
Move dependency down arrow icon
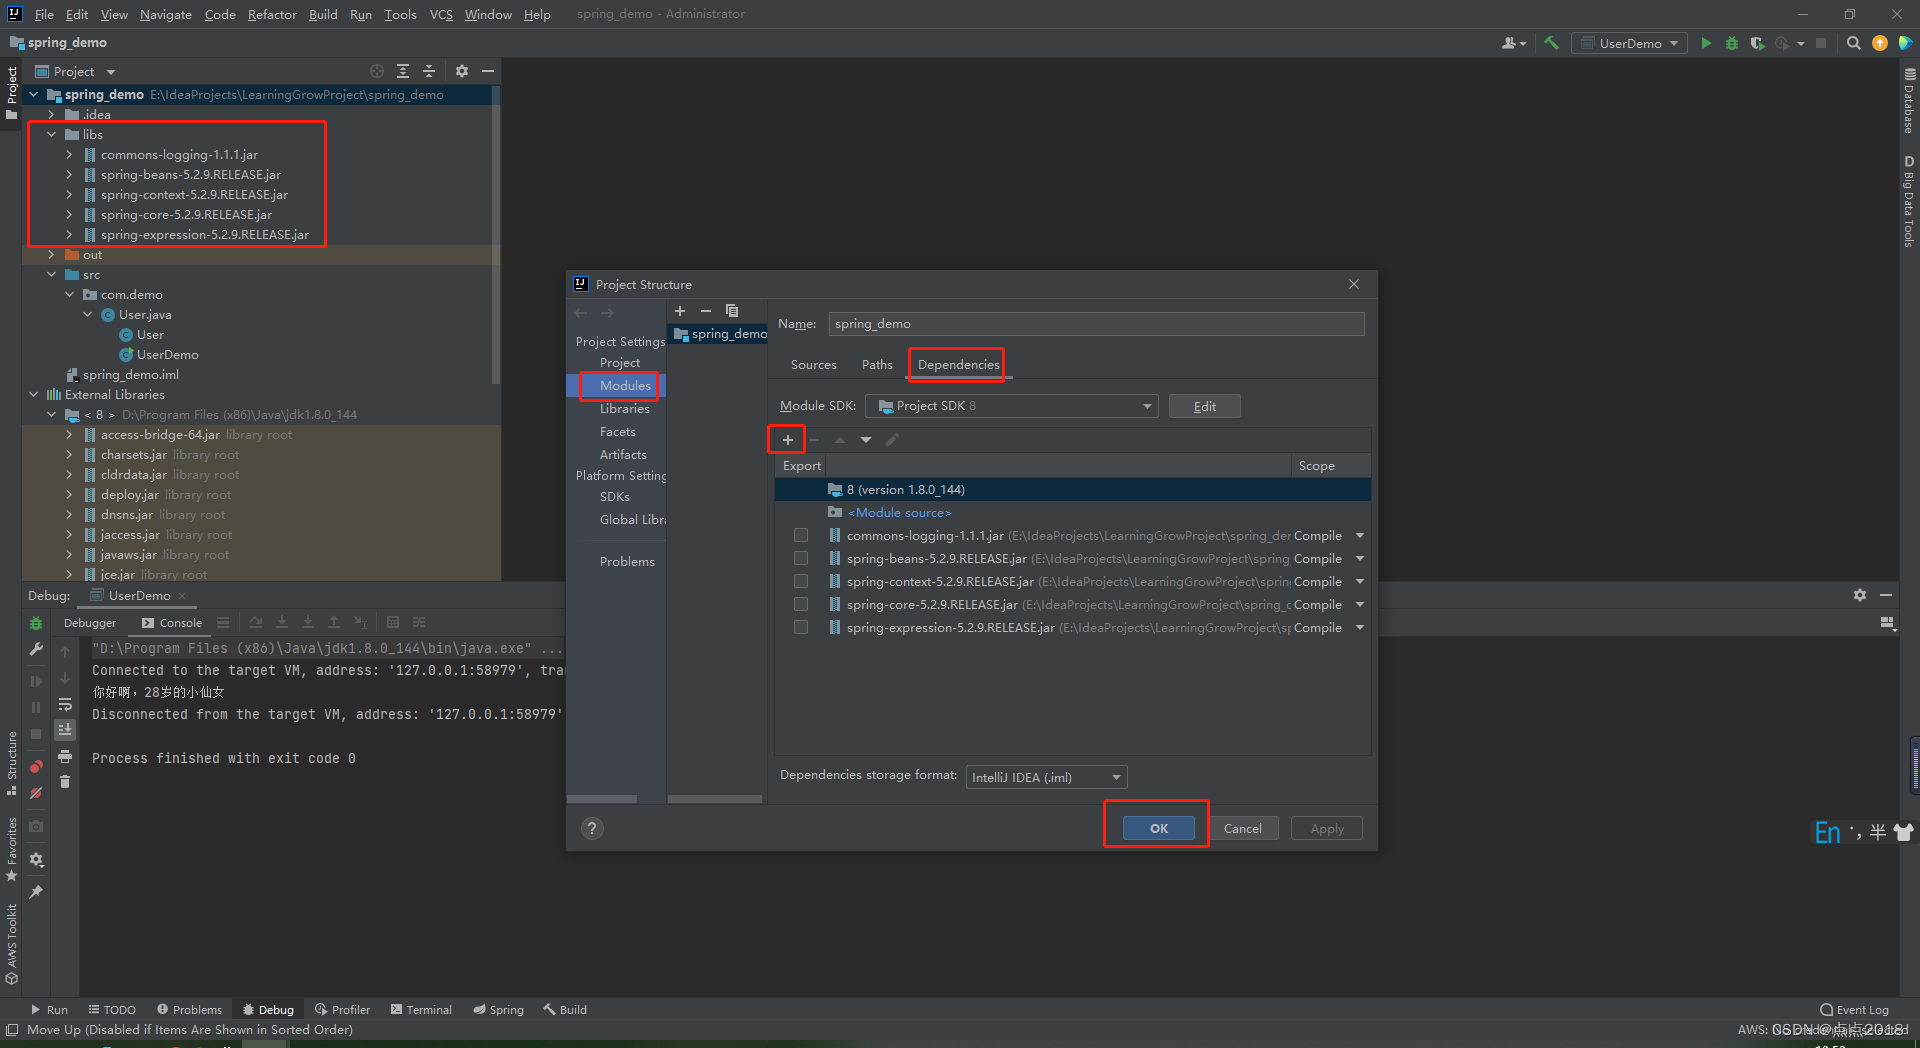pyautogui.click(x=866, y=440)
